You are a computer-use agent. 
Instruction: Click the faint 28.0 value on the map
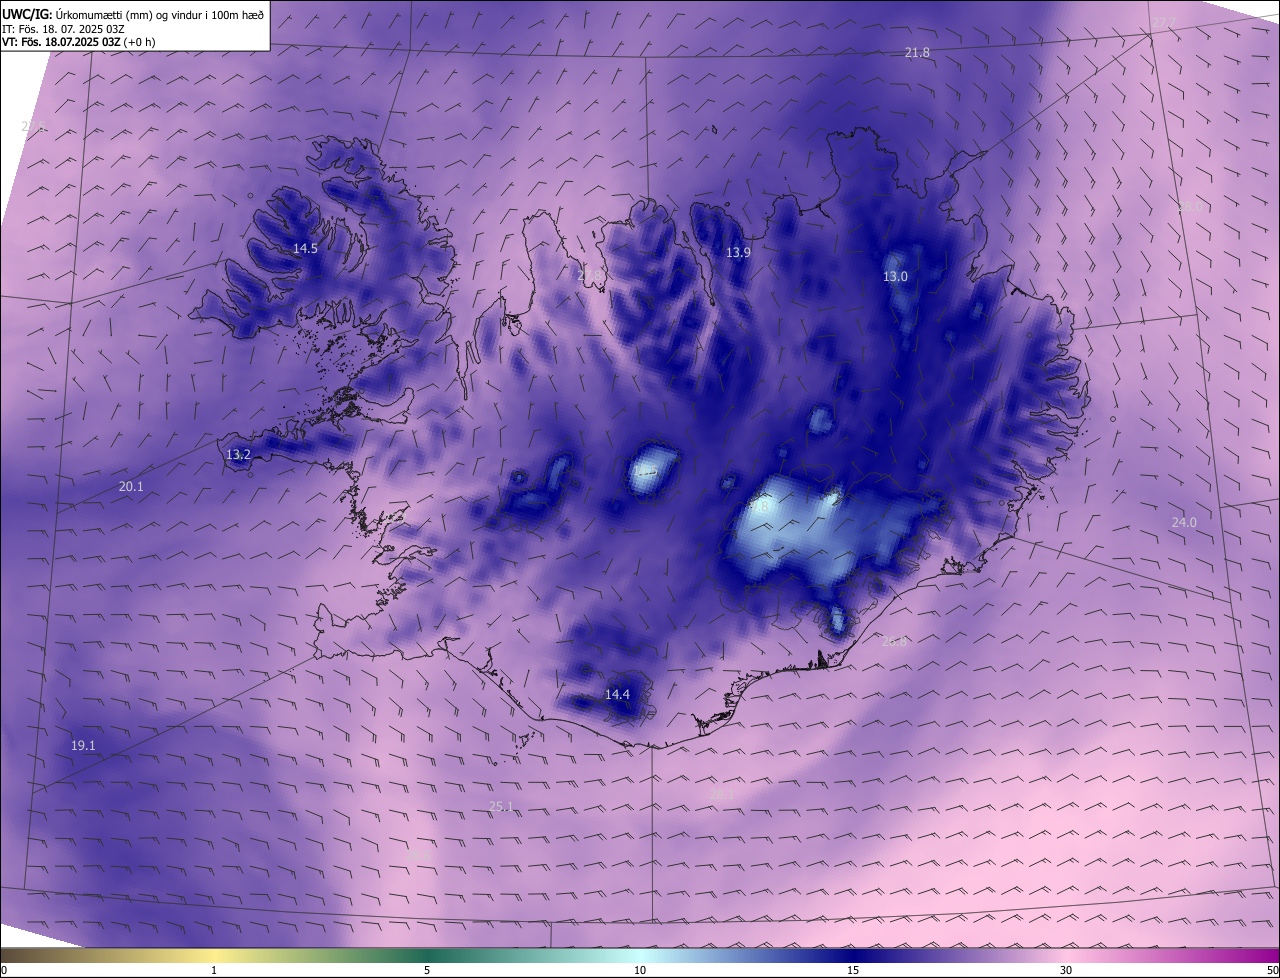(x=1190, y=207)
